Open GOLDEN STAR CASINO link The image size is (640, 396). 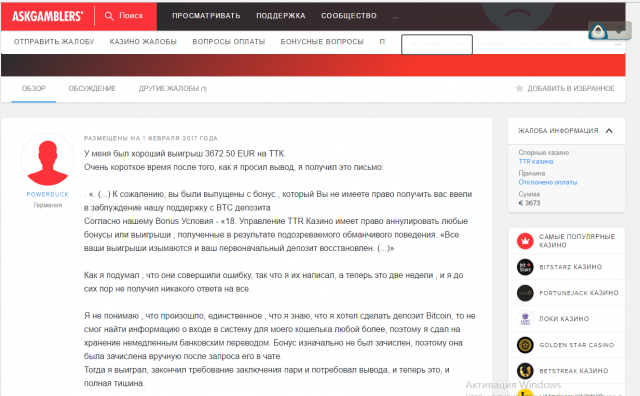pyautogui.click(x=577, y=345)
